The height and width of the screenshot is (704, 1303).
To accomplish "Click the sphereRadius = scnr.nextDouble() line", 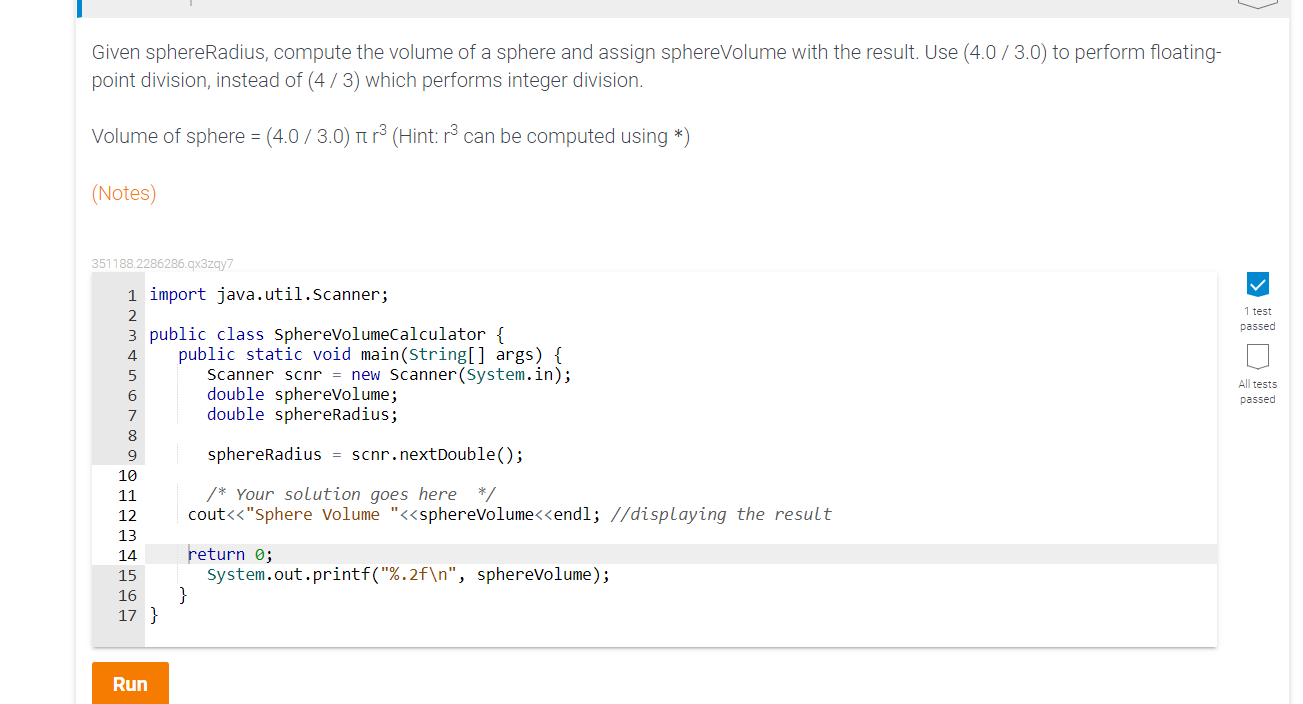I will coord(364,454).
